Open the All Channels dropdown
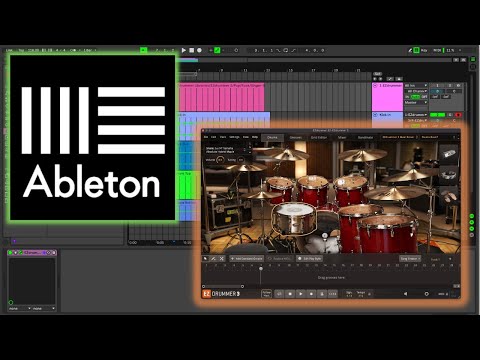 tap(416, 91)
